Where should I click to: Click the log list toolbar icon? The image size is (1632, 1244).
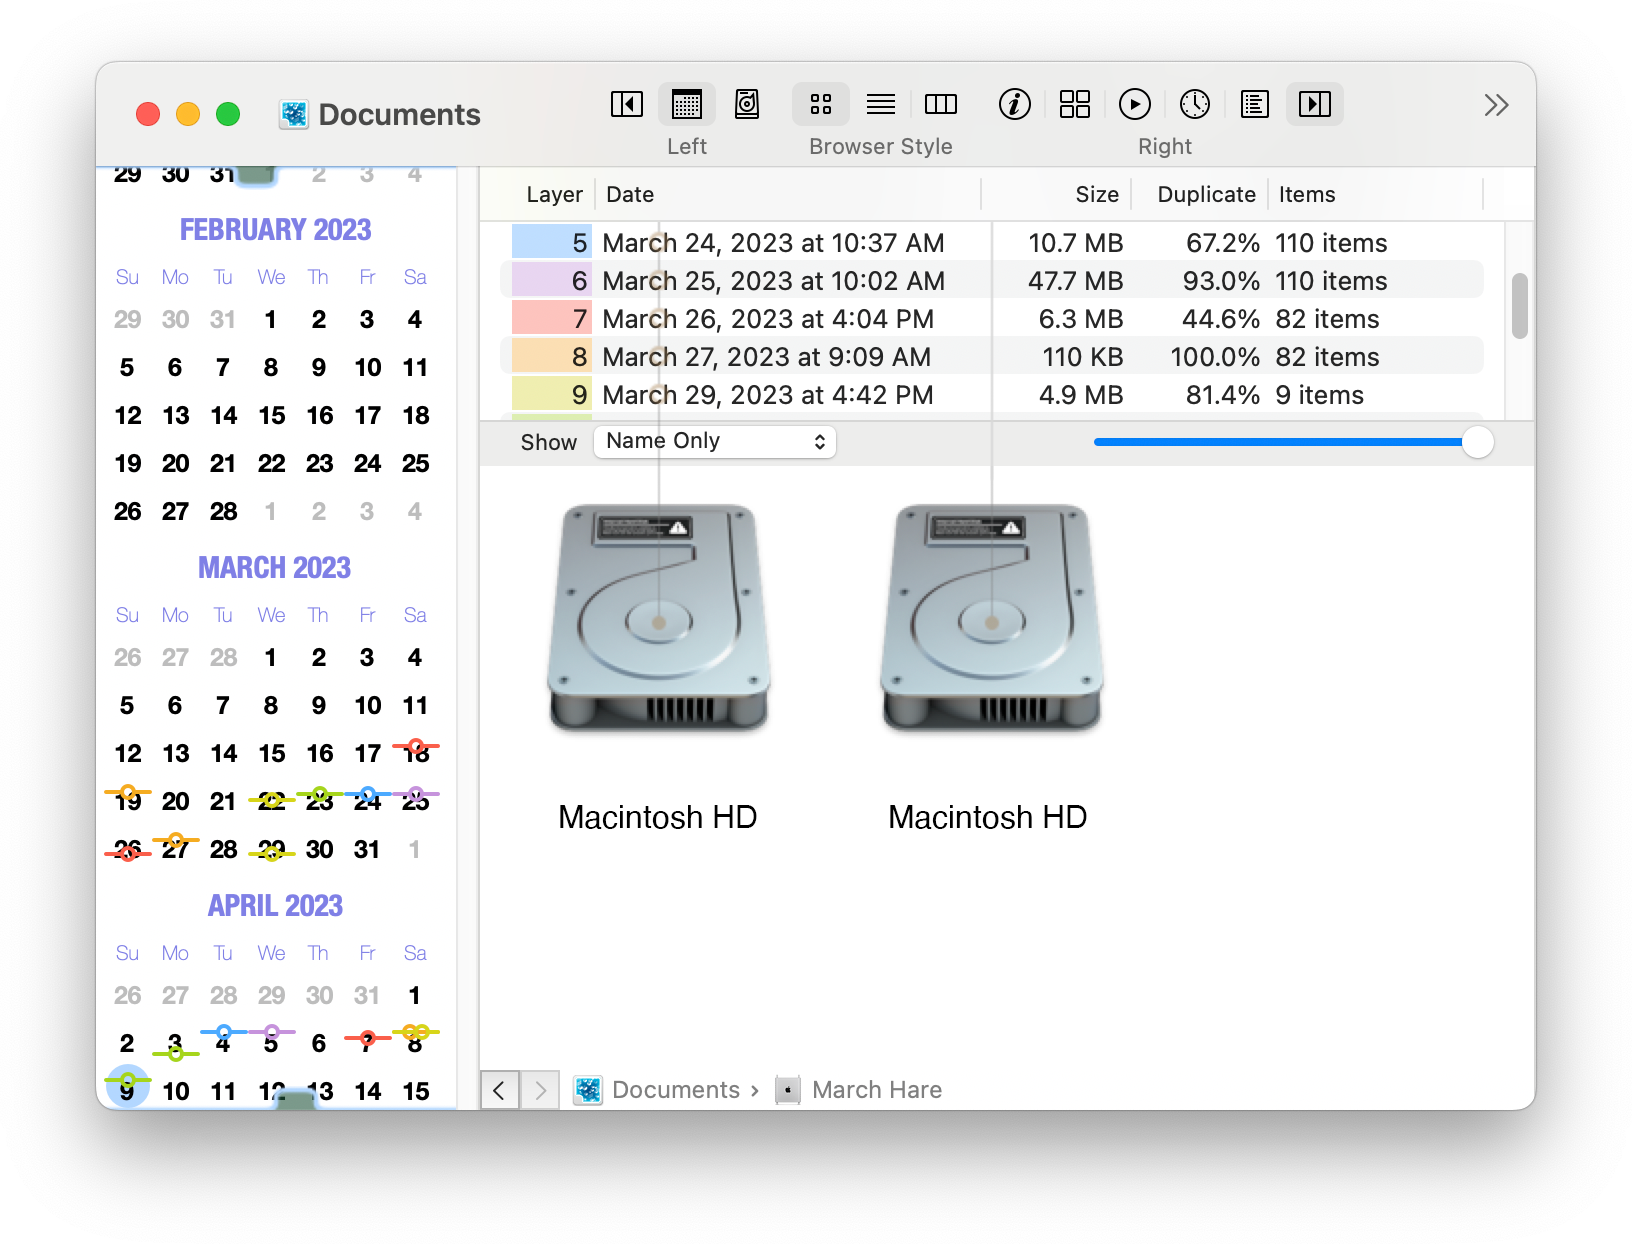tap(1255, 104)
